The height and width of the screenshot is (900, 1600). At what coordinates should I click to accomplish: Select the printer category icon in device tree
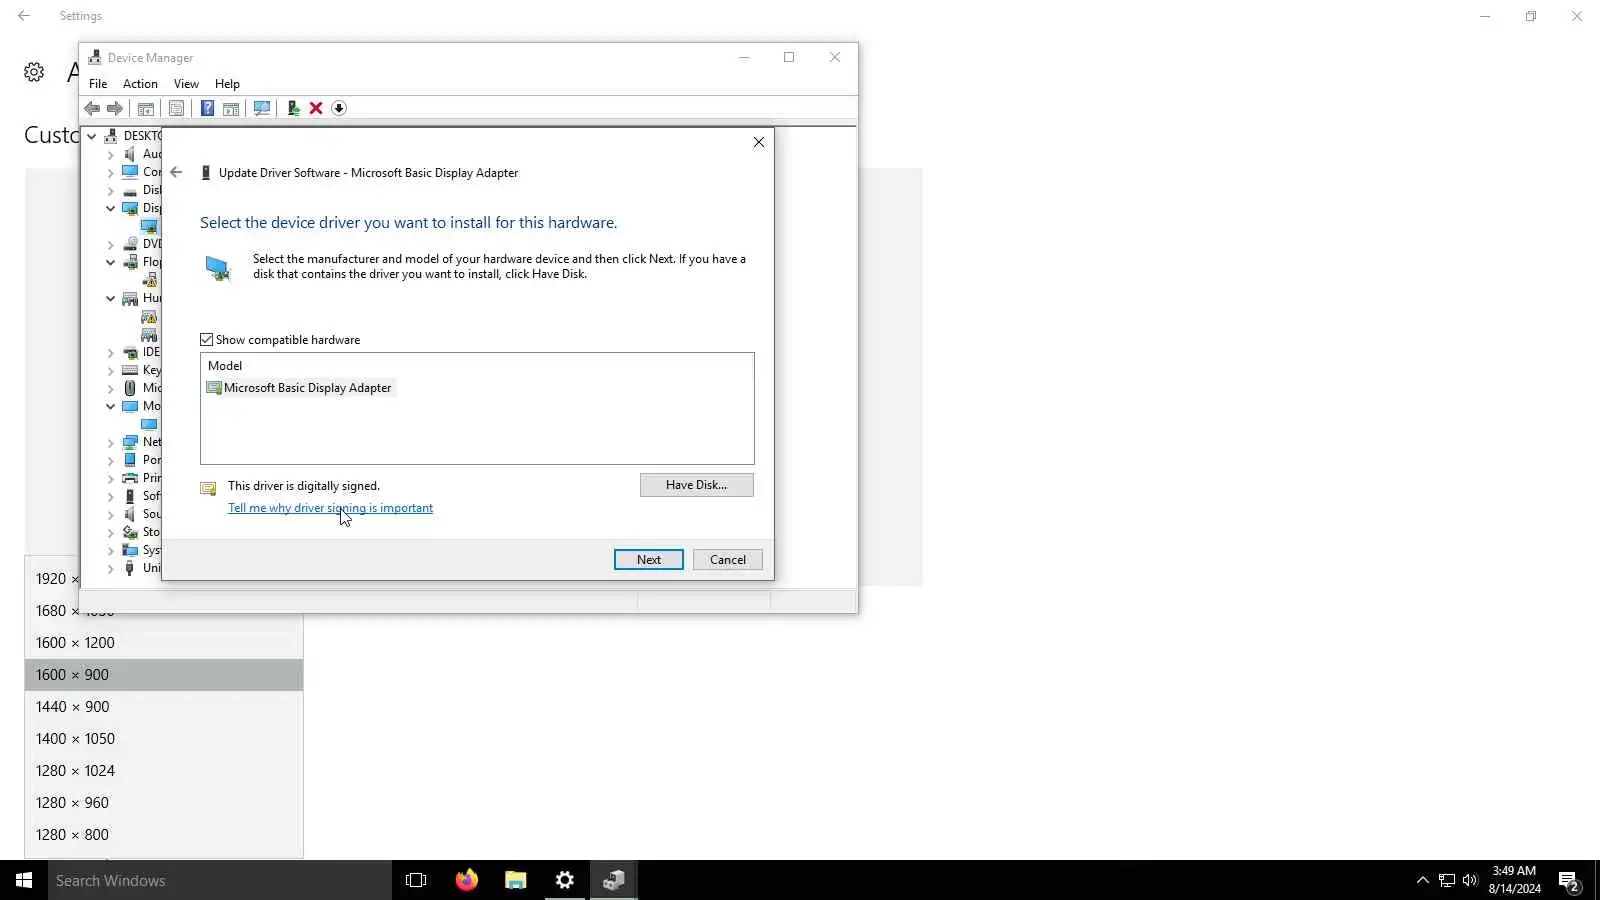click(130, 478)
